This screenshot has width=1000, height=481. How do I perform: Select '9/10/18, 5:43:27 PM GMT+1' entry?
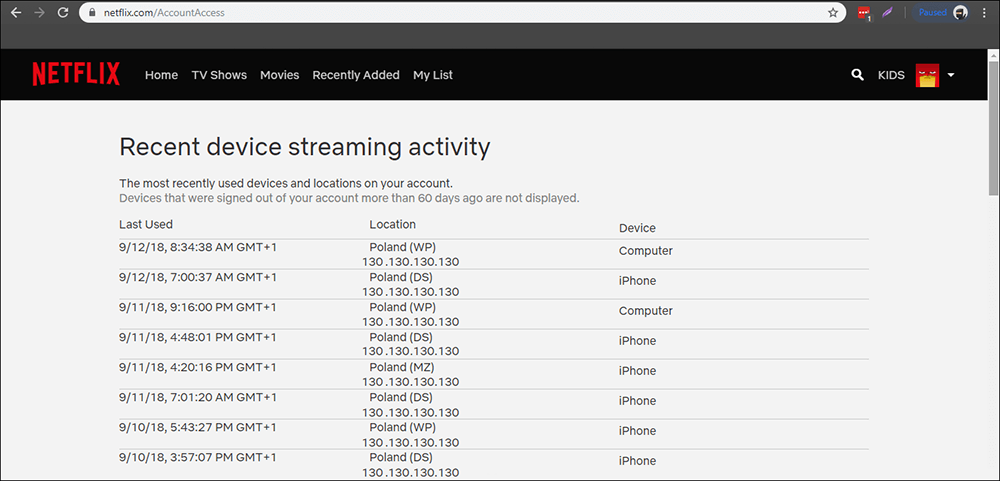pyautogui.click(x=198, y=427)
